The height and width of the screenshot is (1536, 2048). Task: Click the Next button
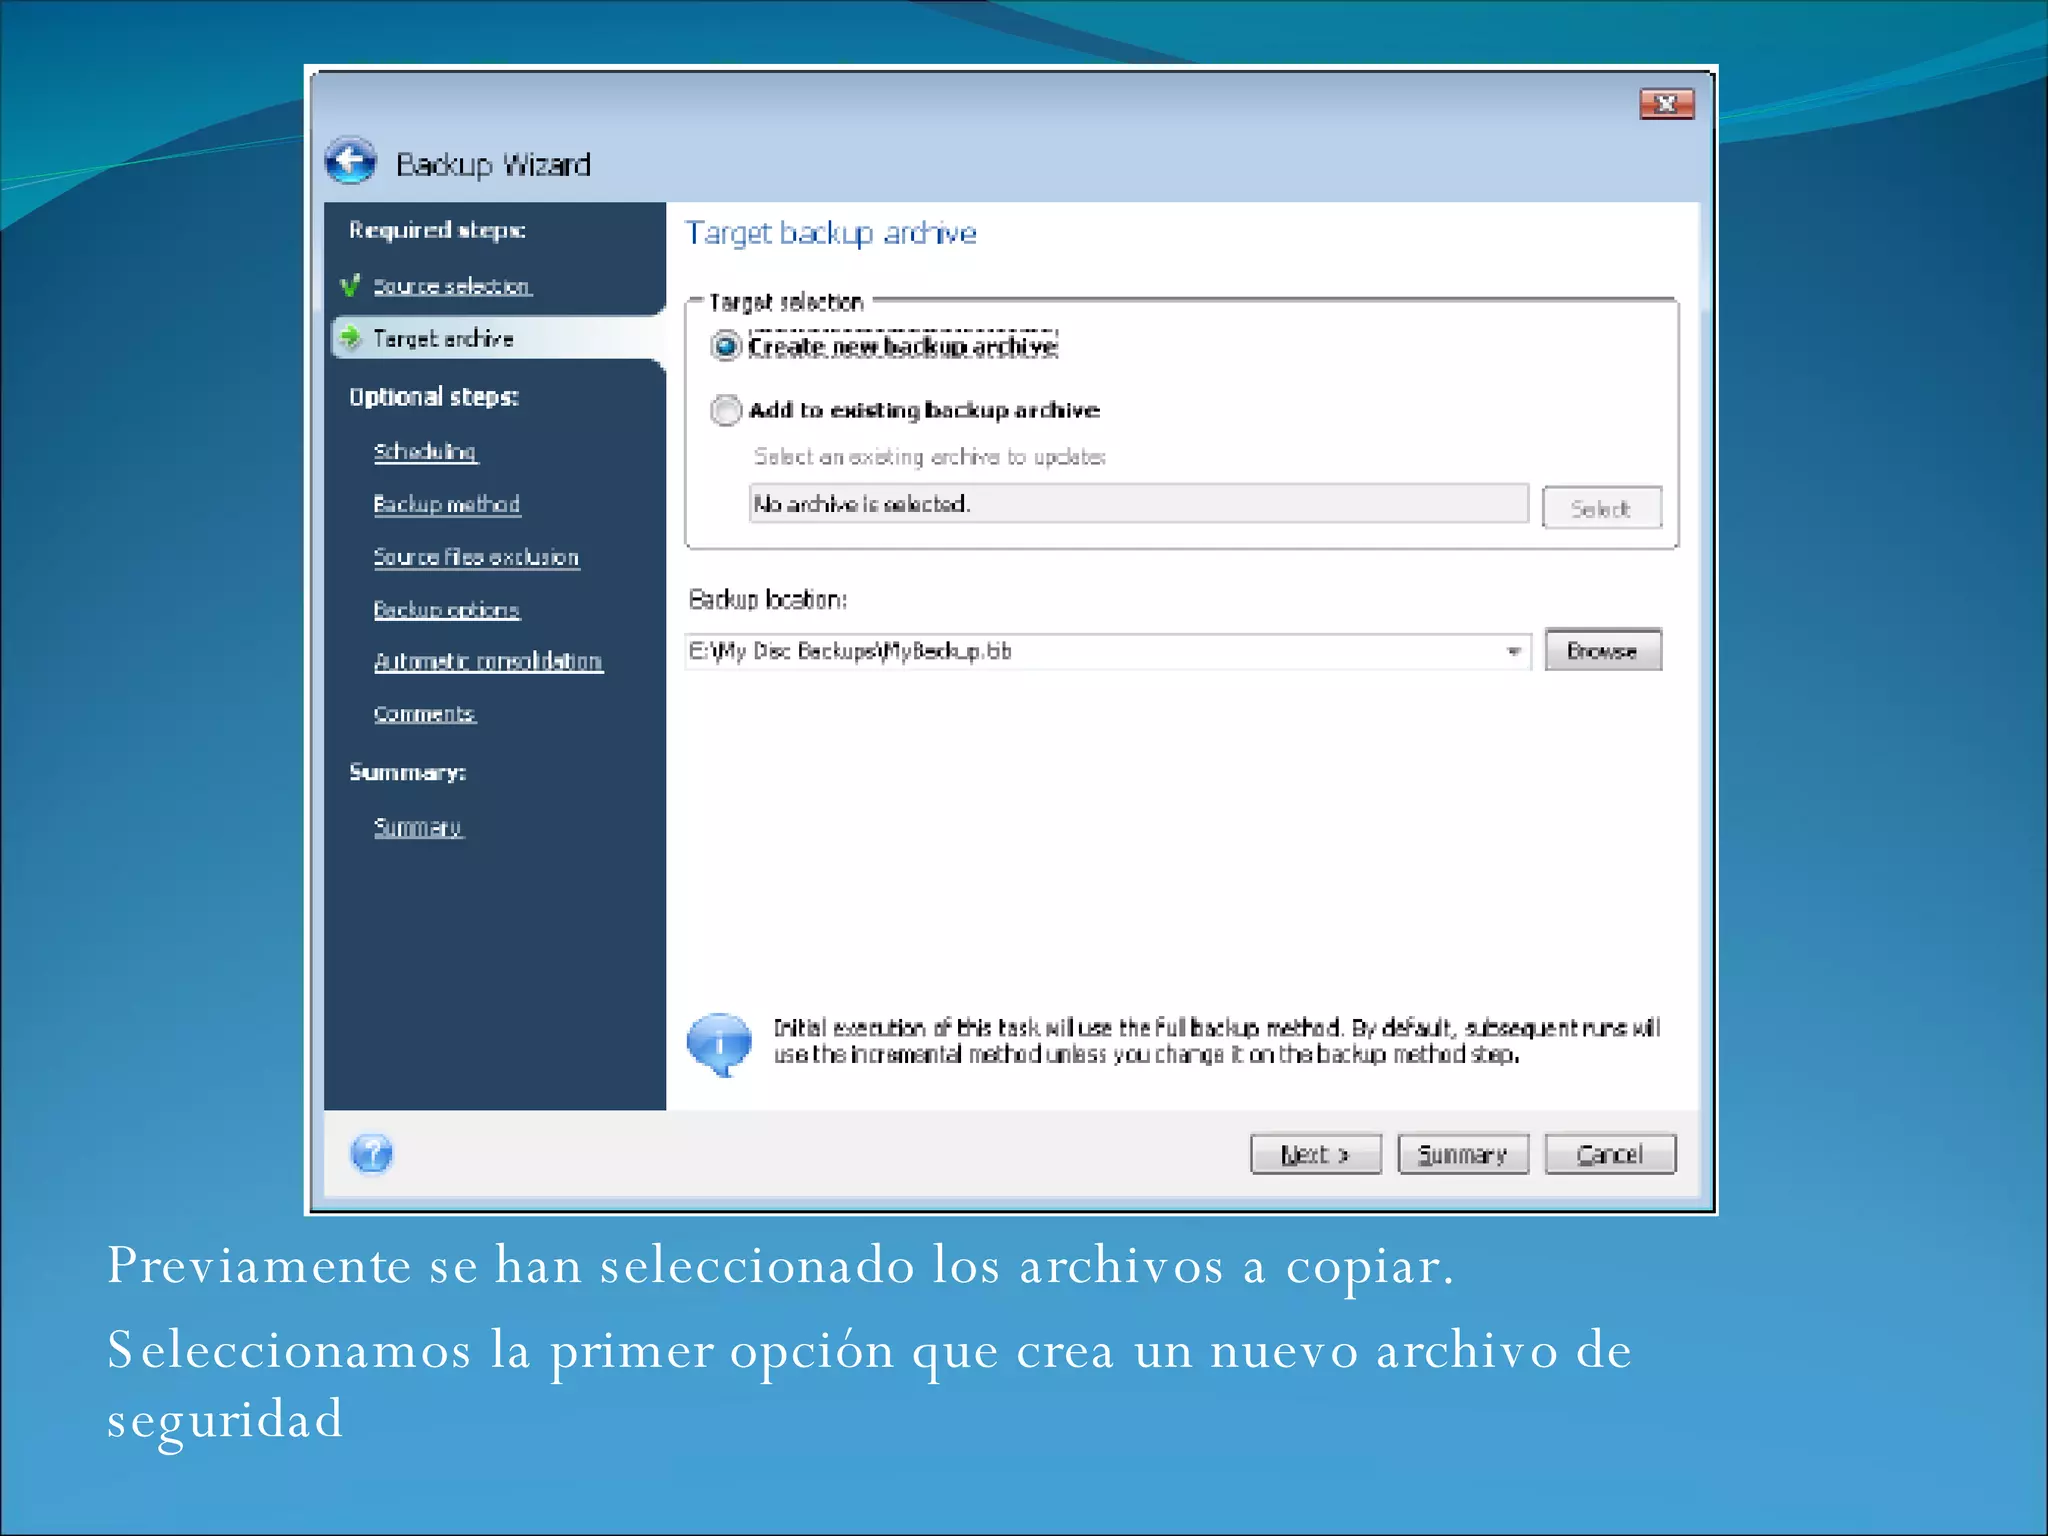pos(1316,1154)
